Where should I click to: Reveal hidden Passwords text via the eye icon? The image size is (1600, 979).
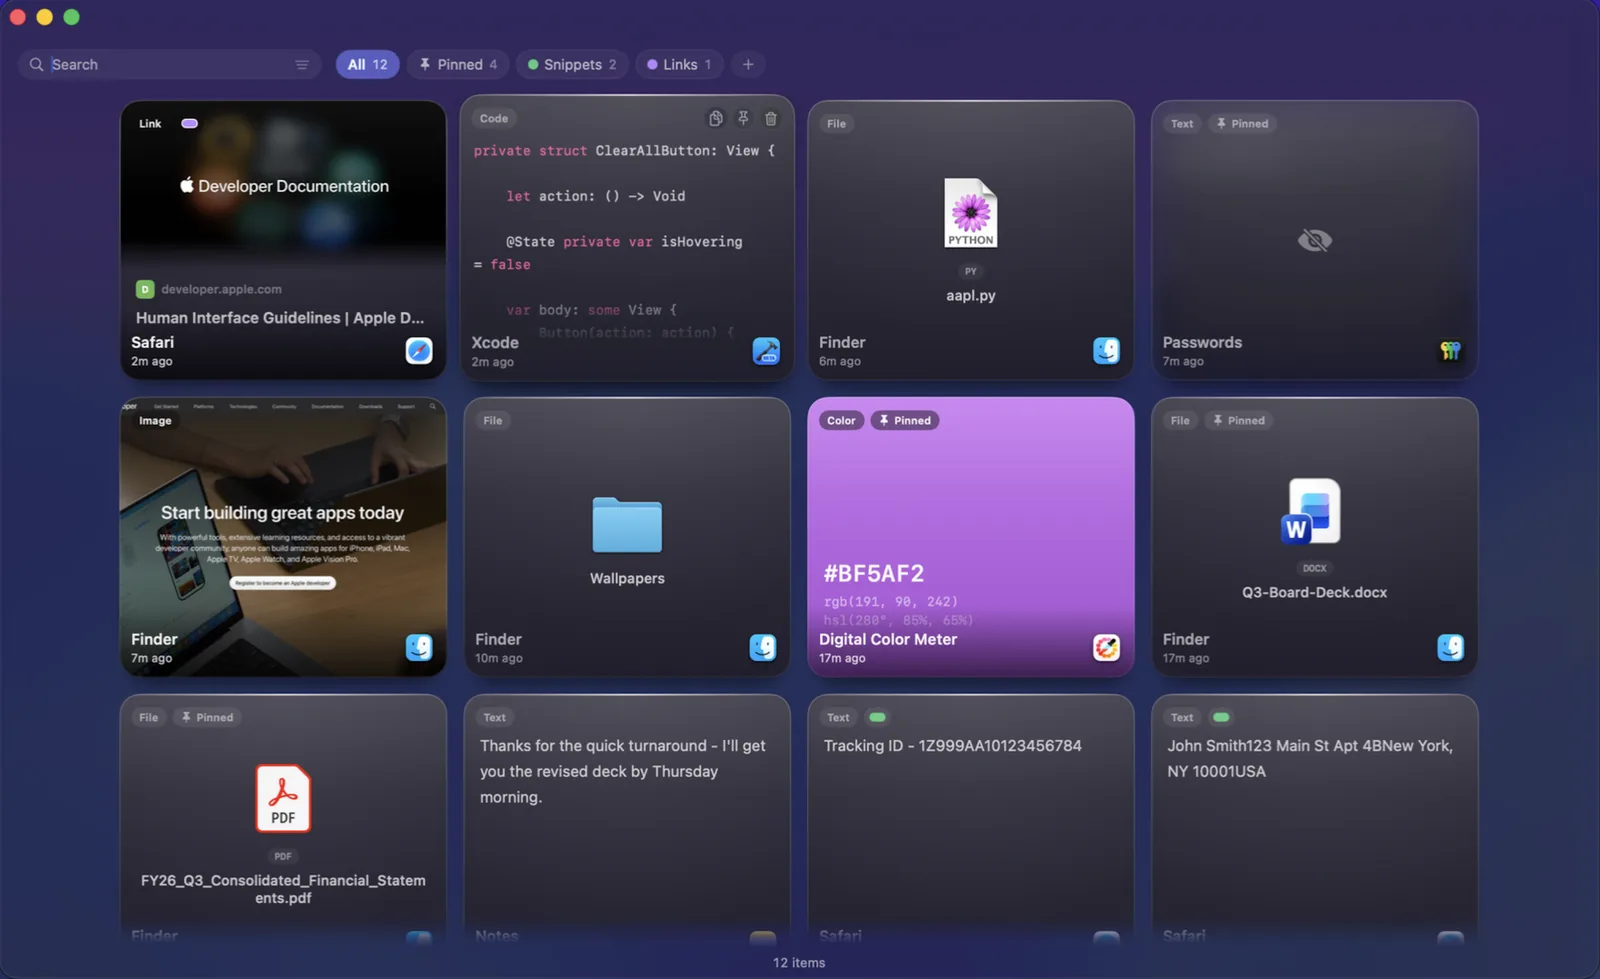tap(1314, 240)
